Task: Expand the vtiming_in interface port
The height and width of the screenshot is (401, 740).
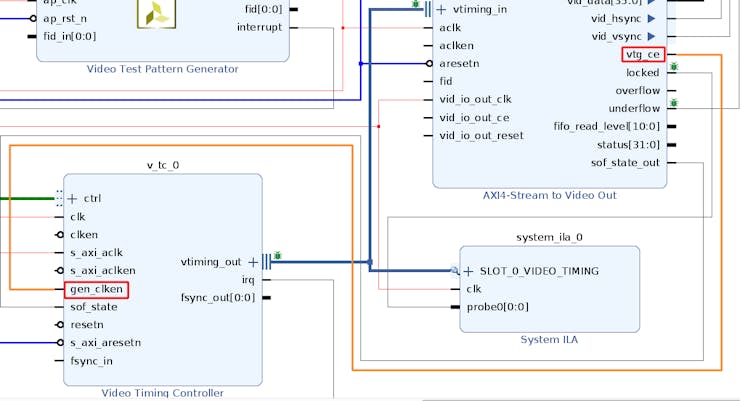Action: click(441, 9)
